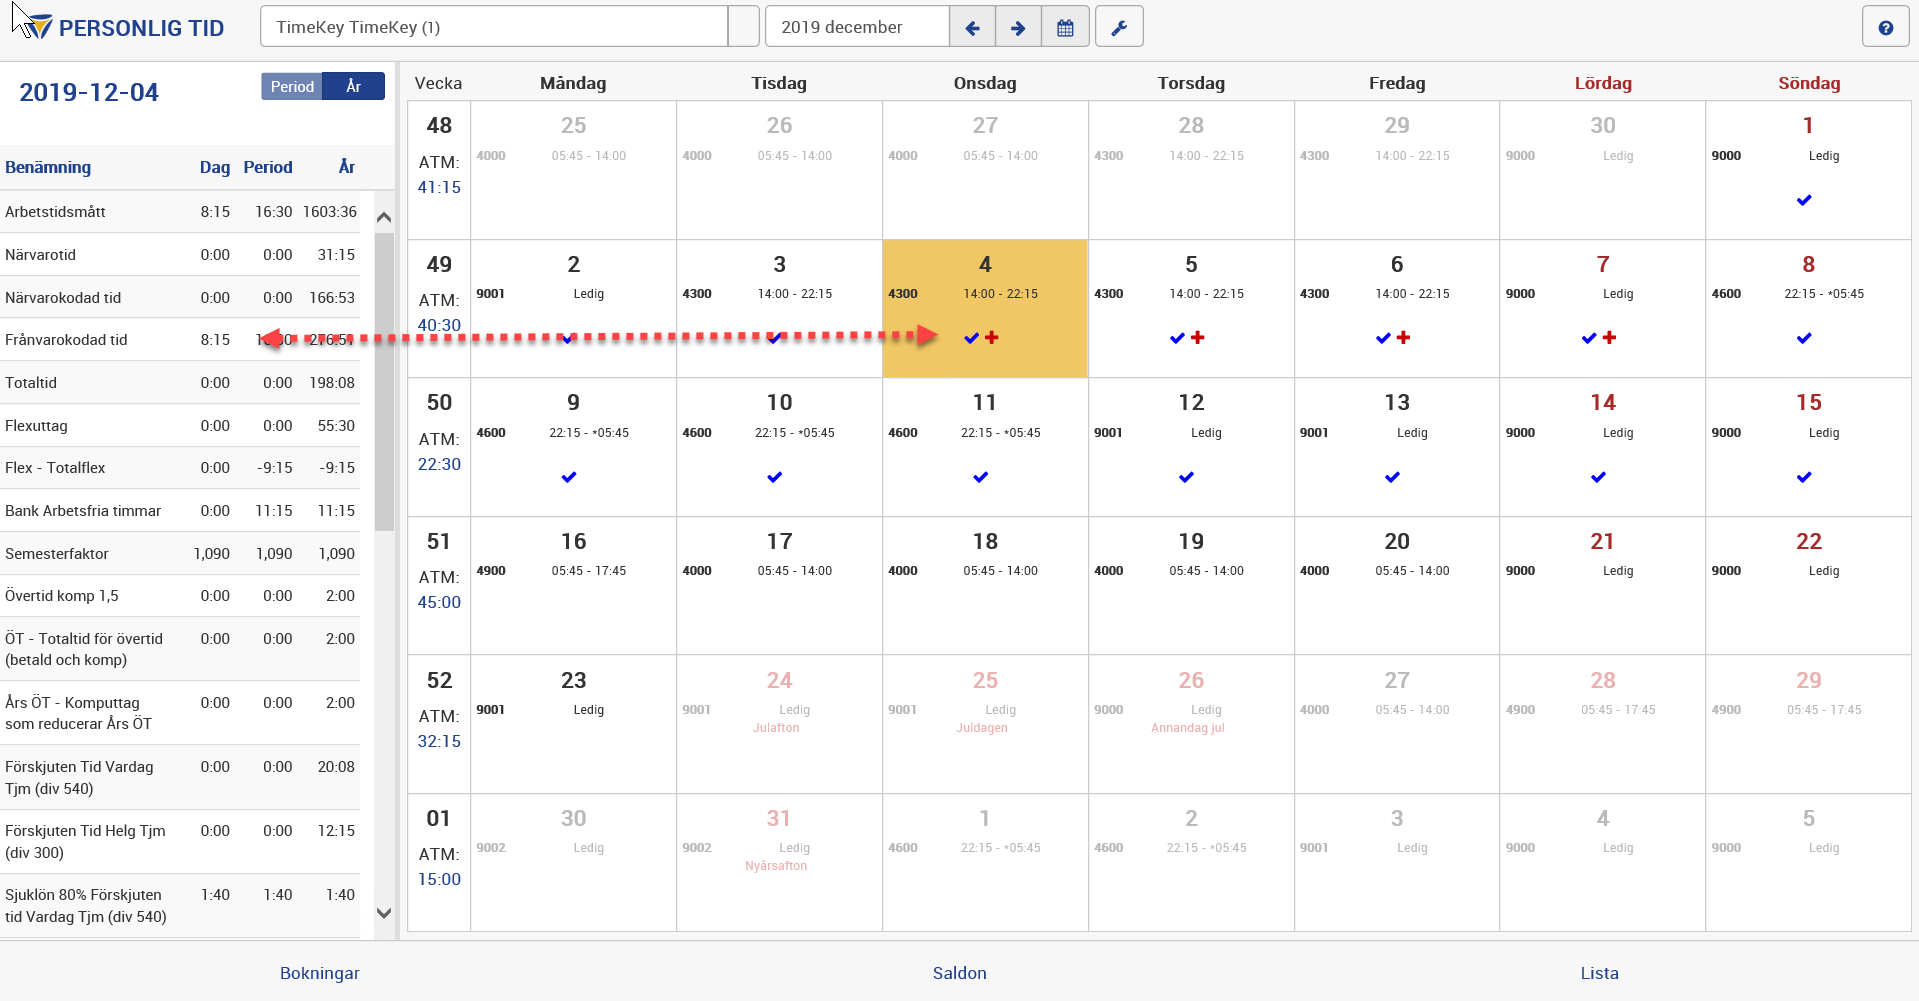Click the Övertid komp 1,5 row
Viewport: 1919px width, 1001px height.
click(180, 596)
